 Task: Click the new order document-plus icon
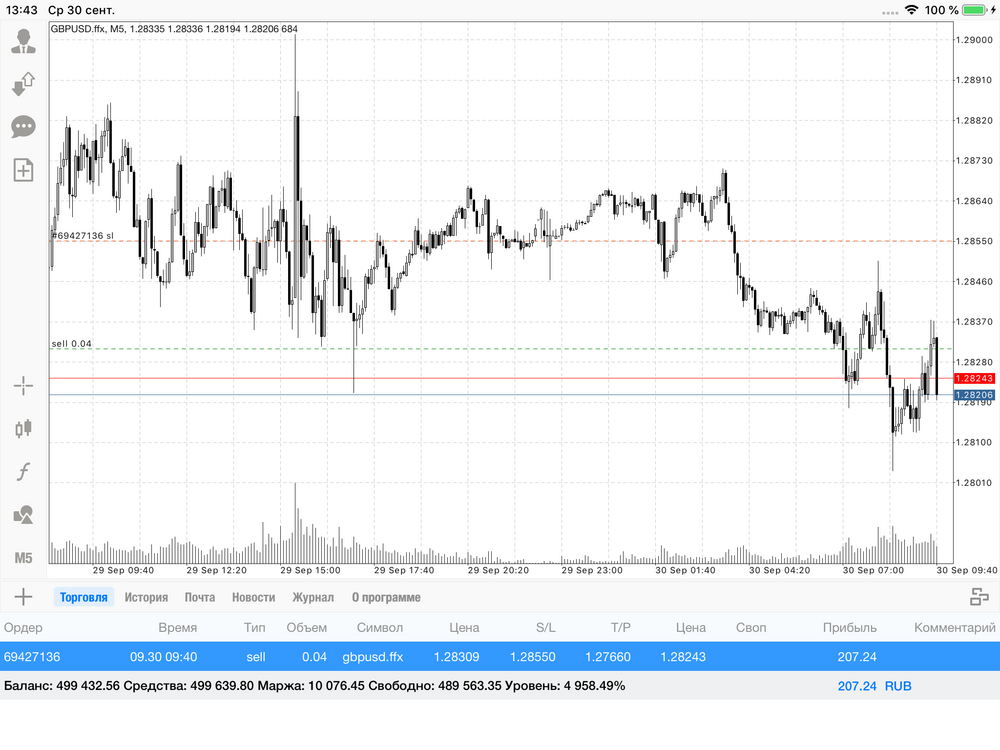click(24, 170)
